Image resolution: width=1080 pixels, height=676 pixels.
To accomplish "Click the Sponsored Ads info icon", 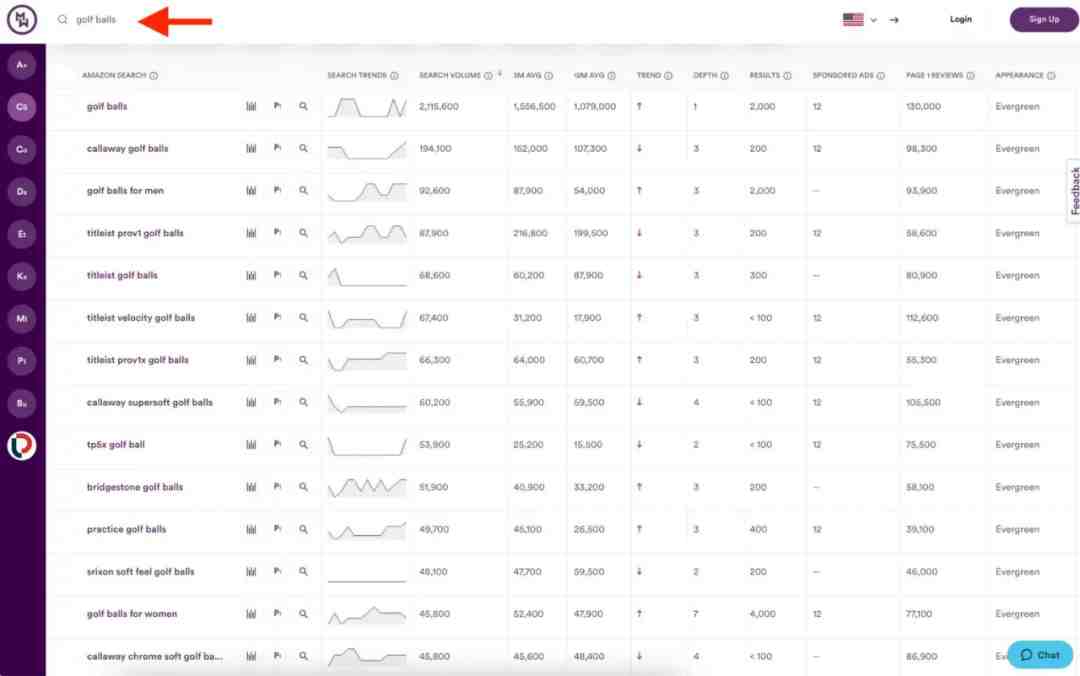I will pyautogui.click(x=880, y=76).
